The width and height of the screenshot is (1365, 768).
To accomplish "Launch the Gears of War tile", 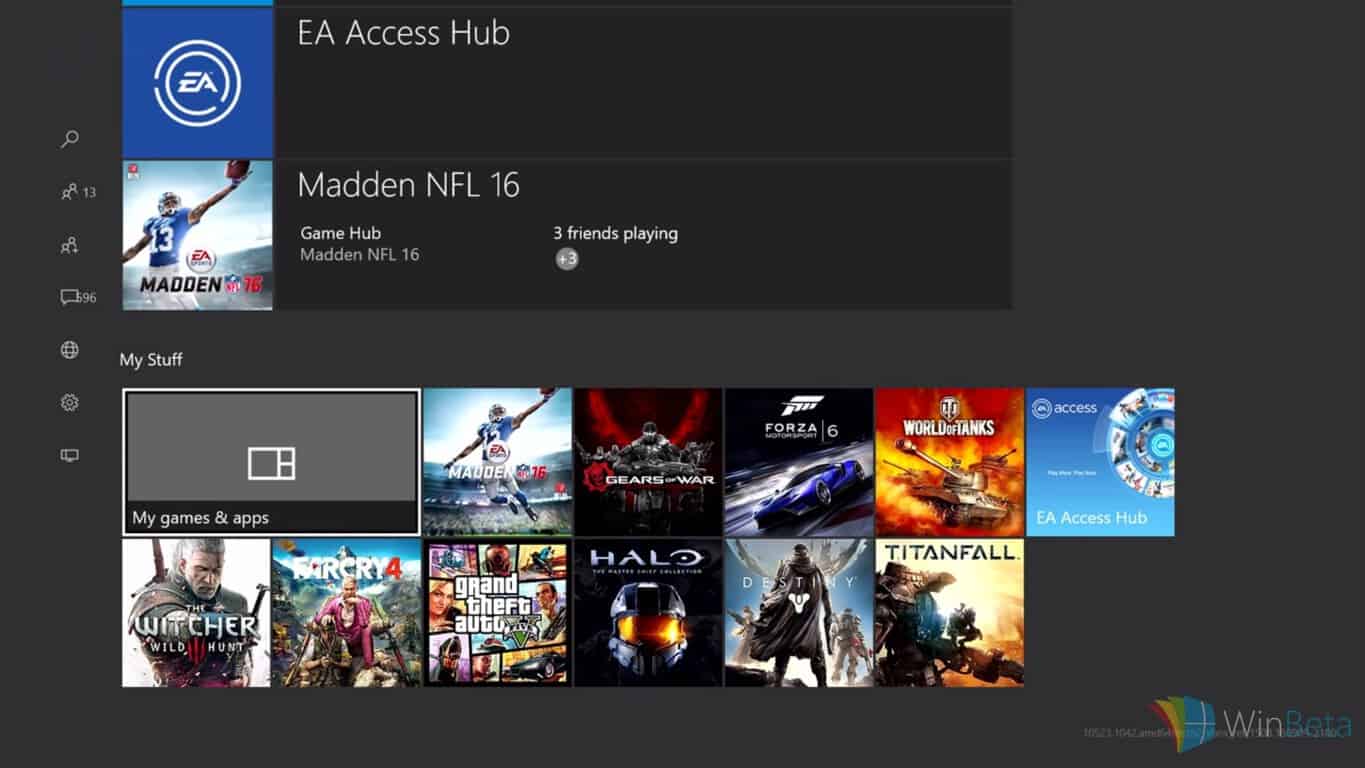I will pos(648,462).
